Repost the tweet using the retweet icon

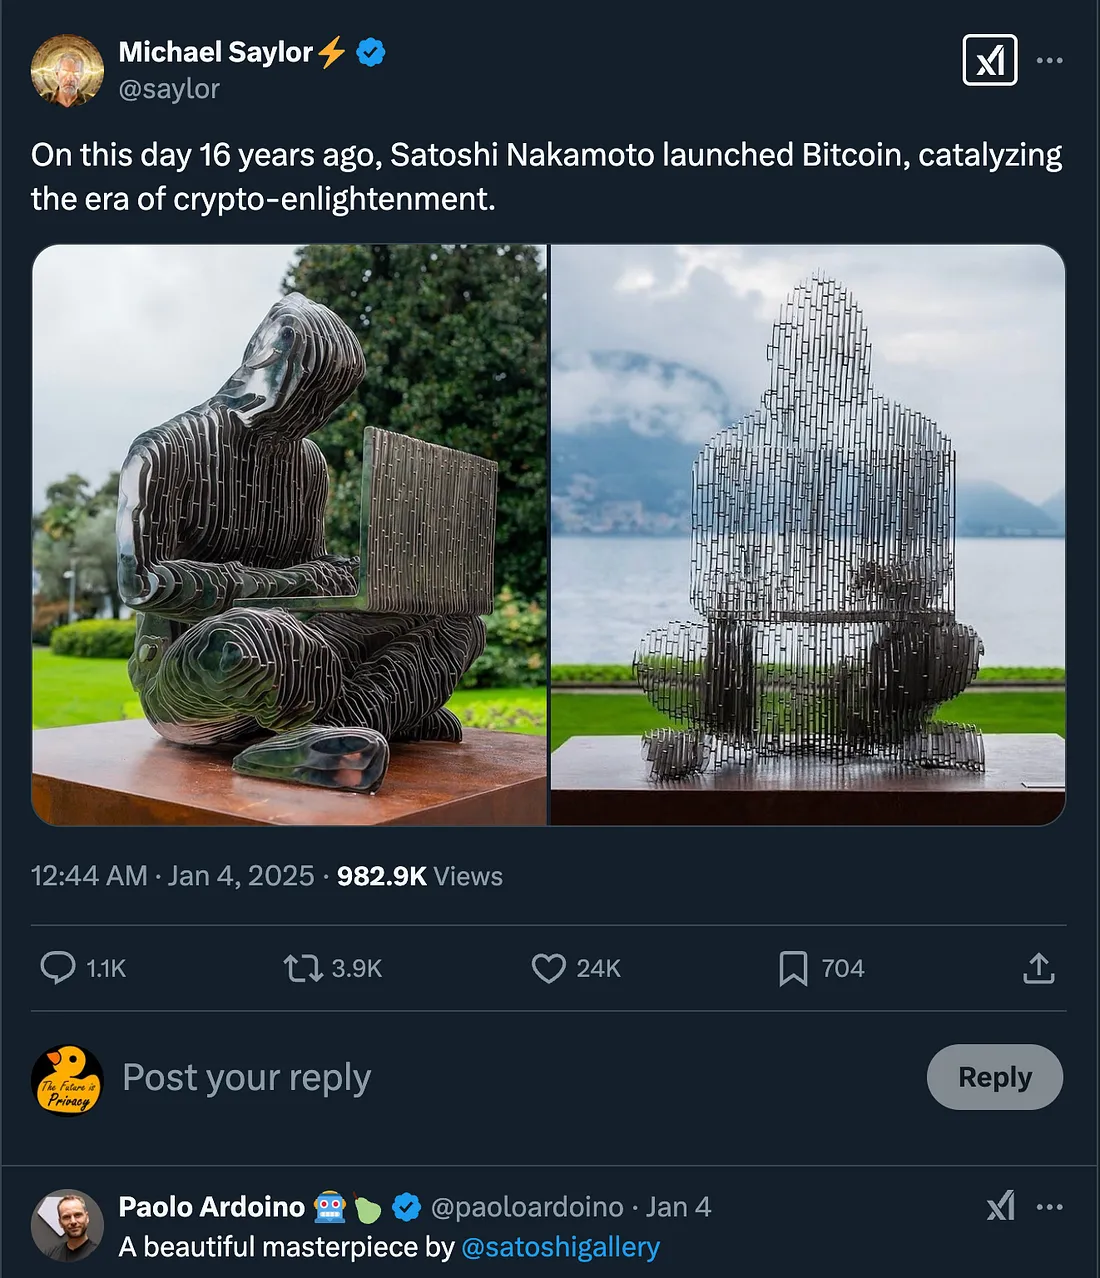302,968
